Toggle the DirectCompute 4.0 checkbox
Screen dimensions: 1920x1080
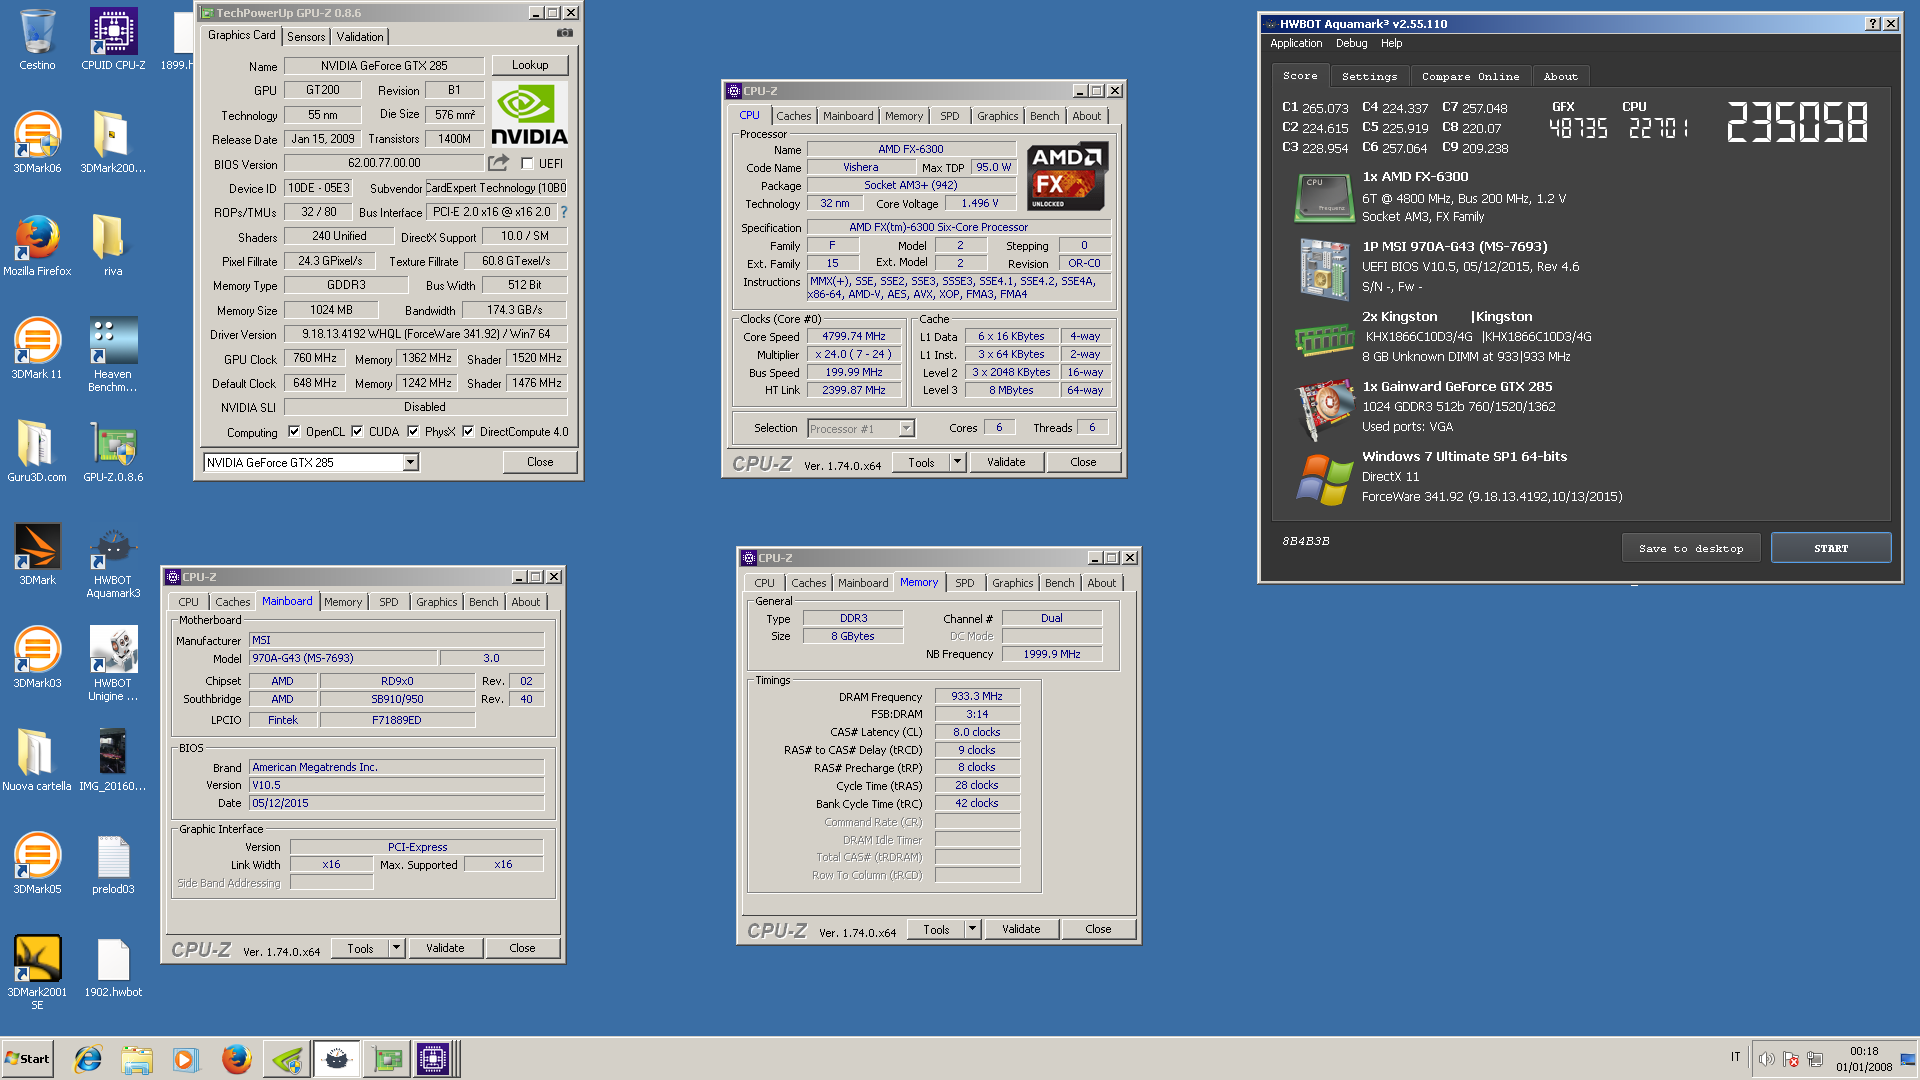pyautogui.click(x=468, y=432)
